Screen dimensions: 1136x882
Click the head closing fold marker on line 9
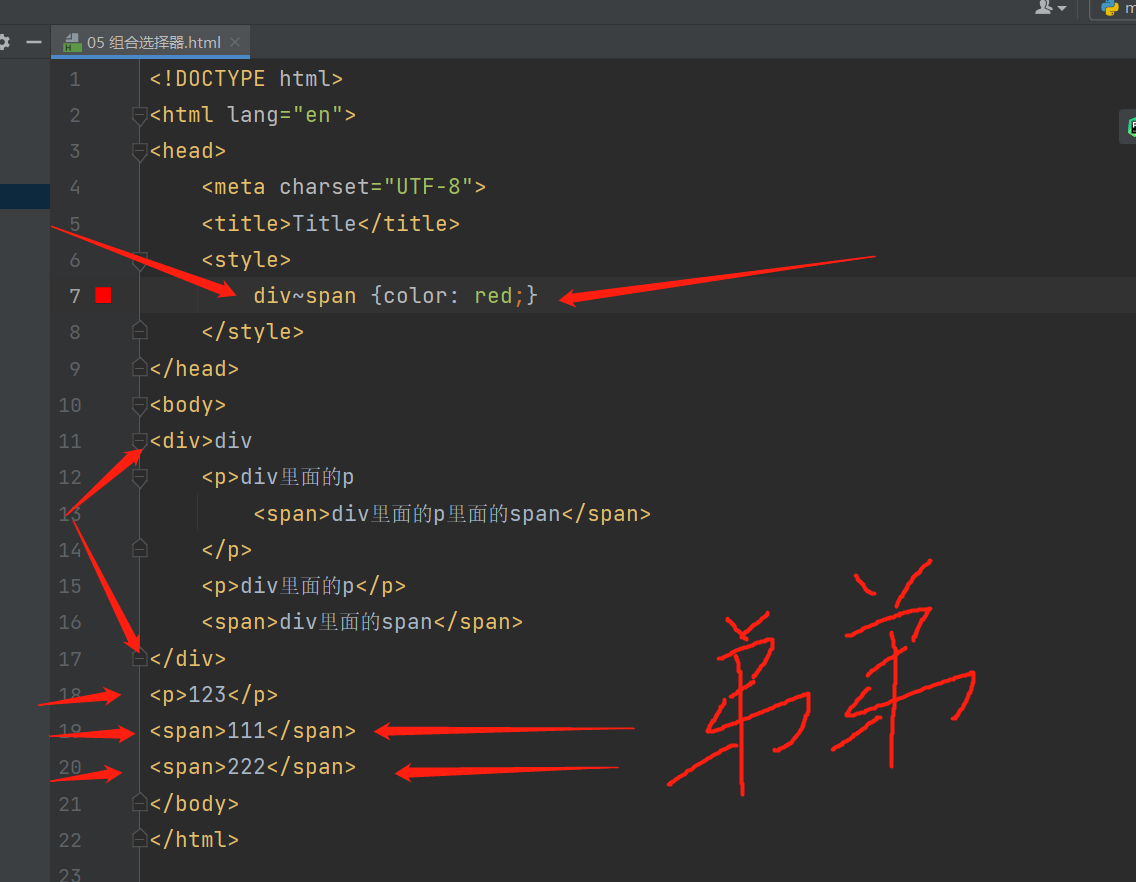tap(140, 368)
